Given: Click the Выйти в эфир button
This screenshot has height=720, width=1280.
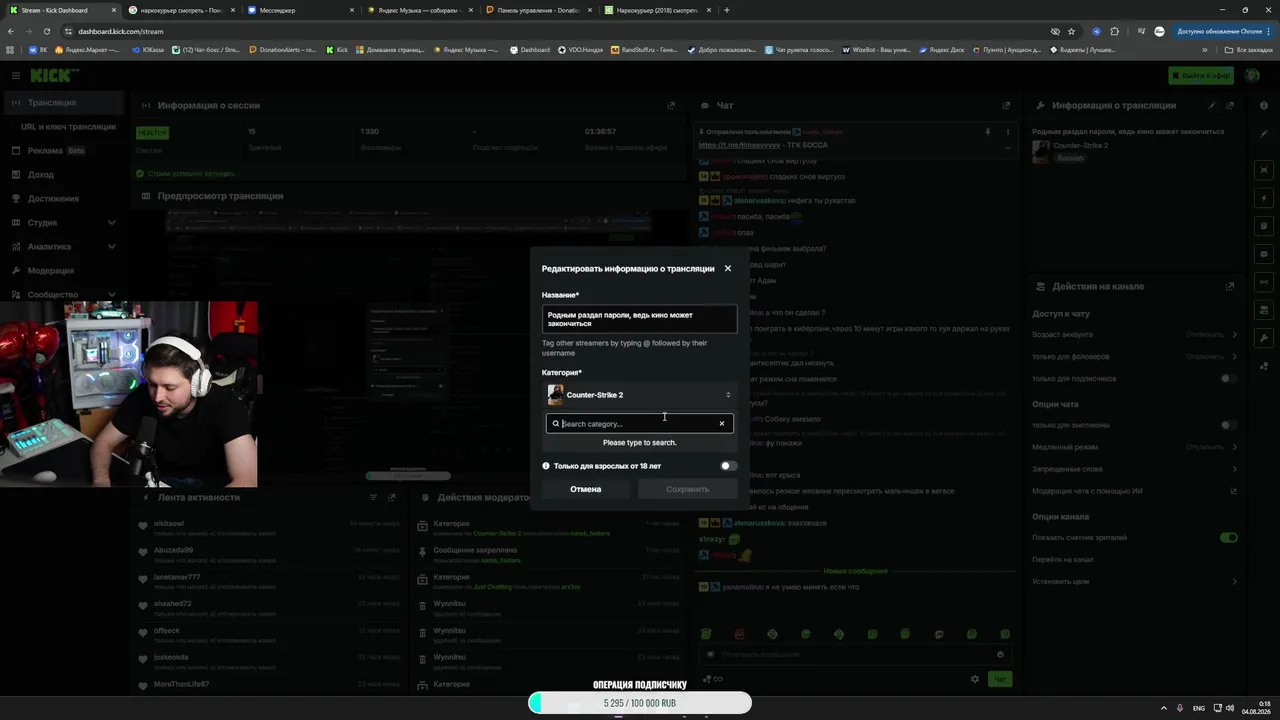Looking at the screenshot, I should 1200,75.
